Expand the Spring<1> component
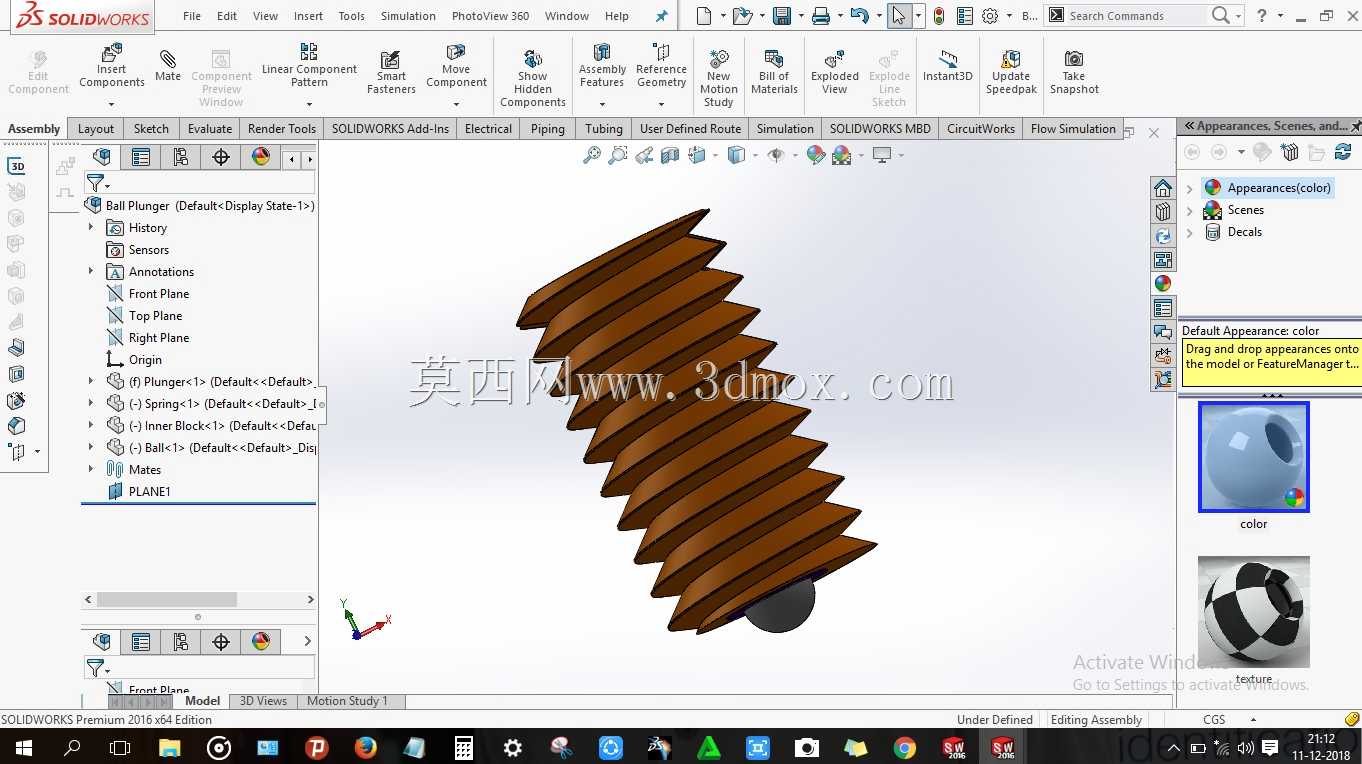The width and height of the screenshot is (1362, 764). 91,404
